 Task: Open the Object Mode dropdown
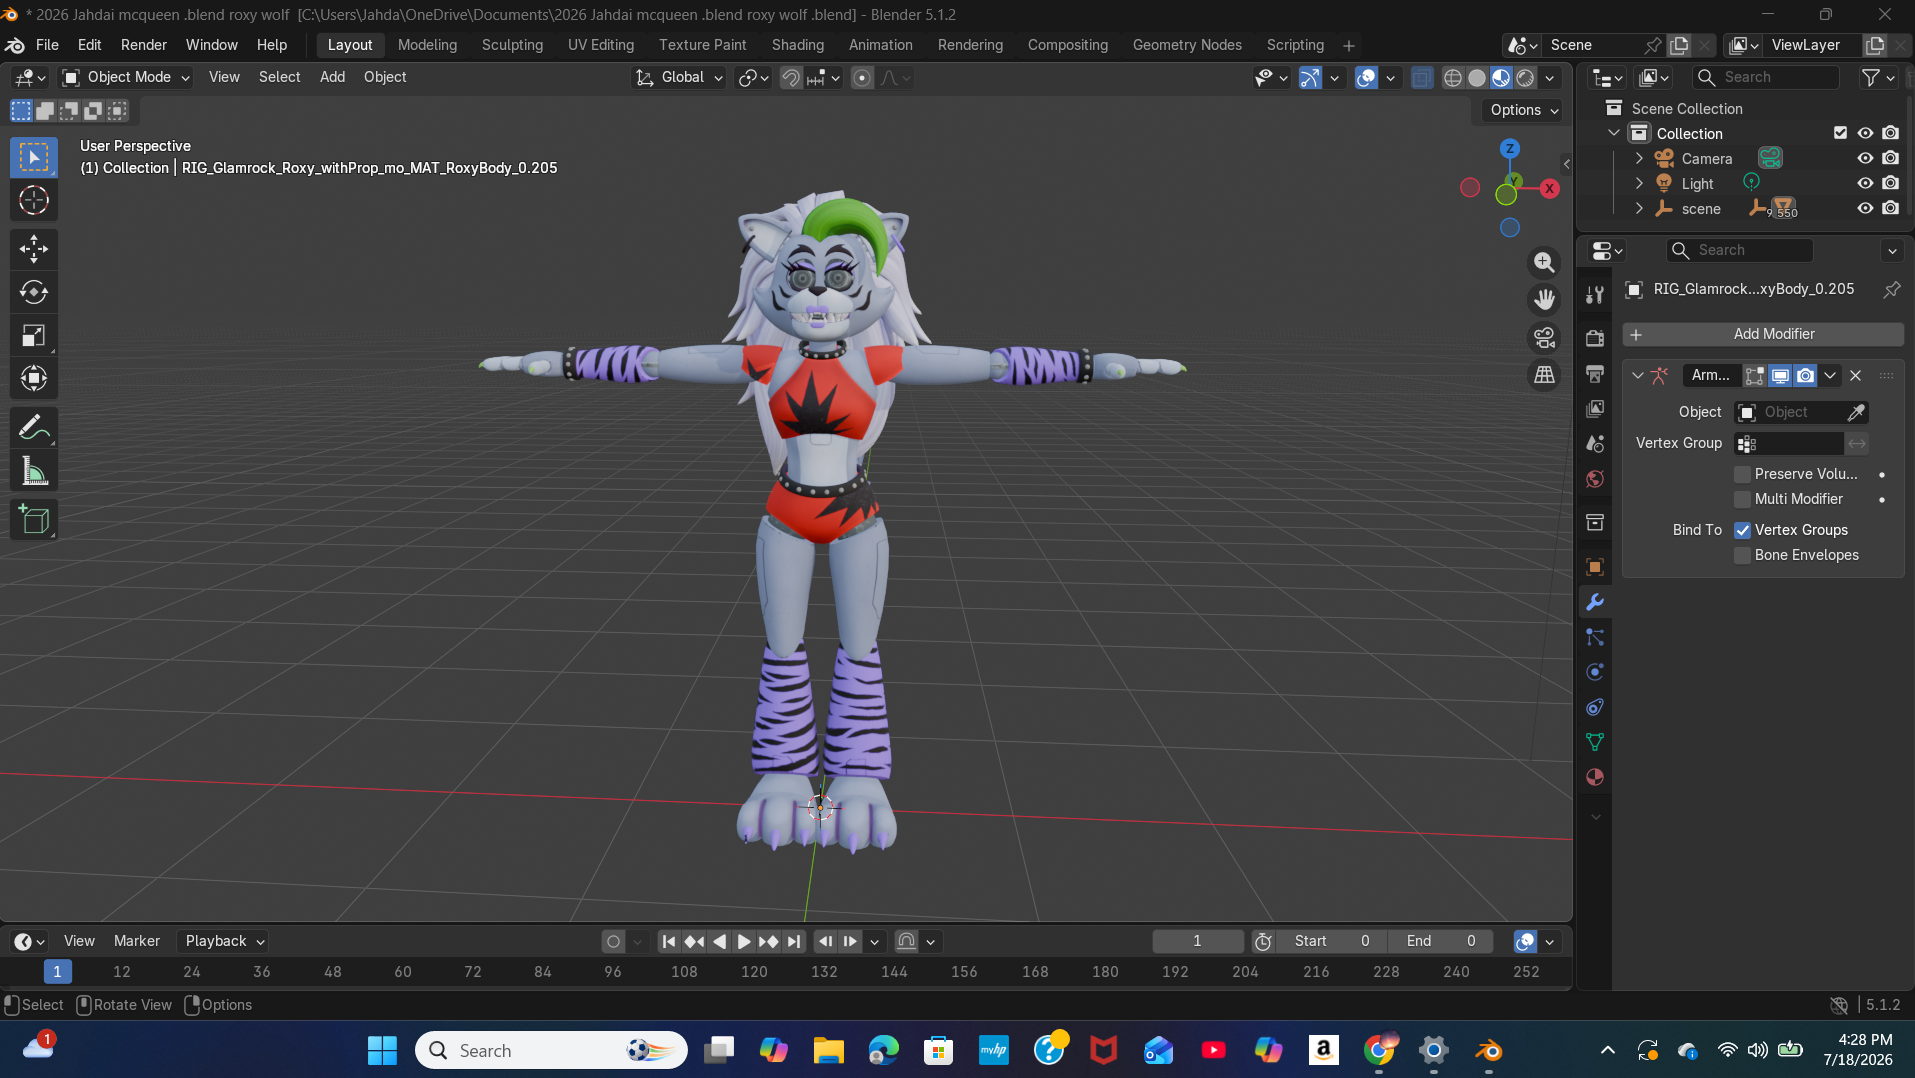click(125, 77)
